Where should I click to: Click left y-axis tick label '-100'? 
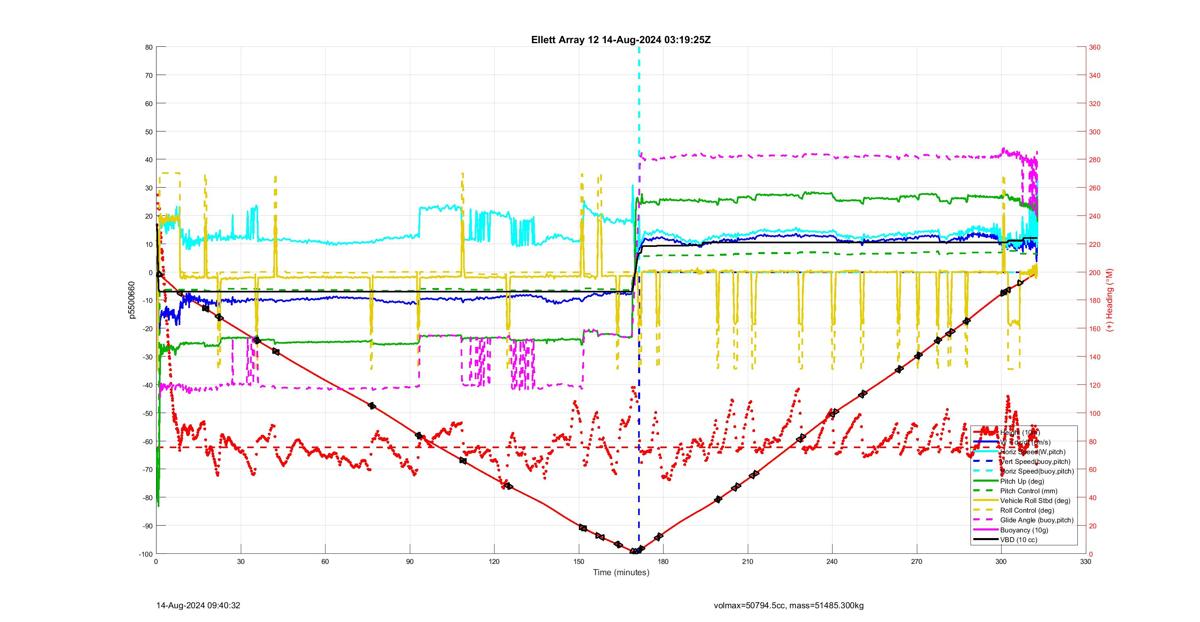point(145,554)
